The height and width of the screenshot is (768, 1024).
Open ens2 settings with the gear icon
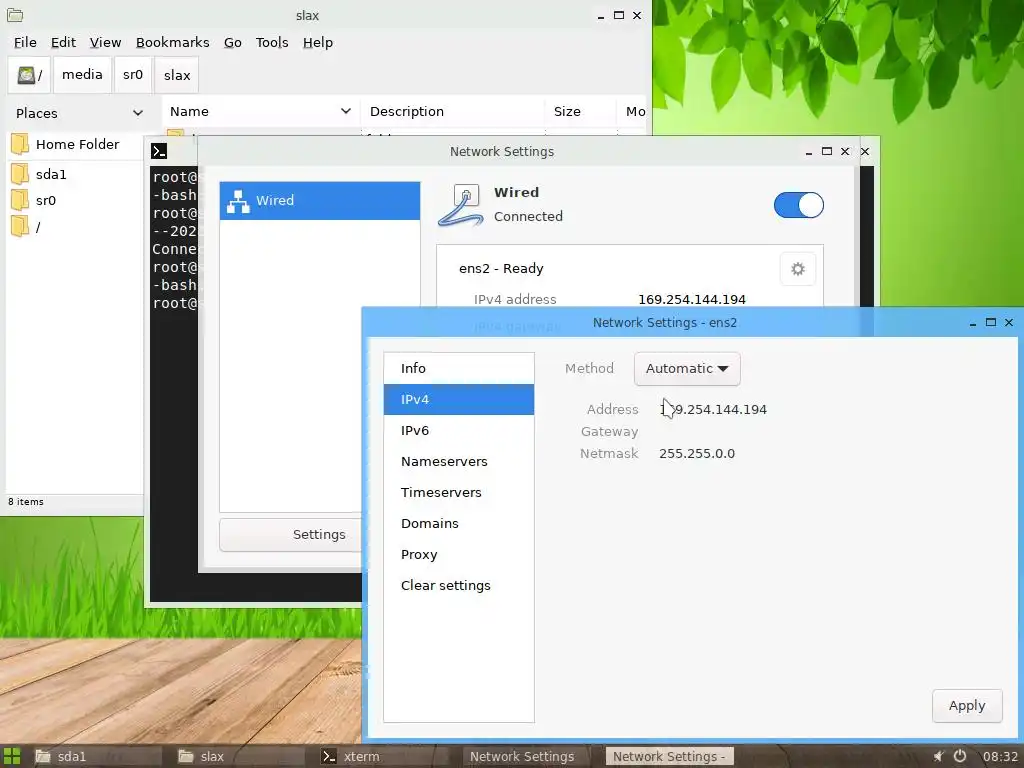(798, 269)
